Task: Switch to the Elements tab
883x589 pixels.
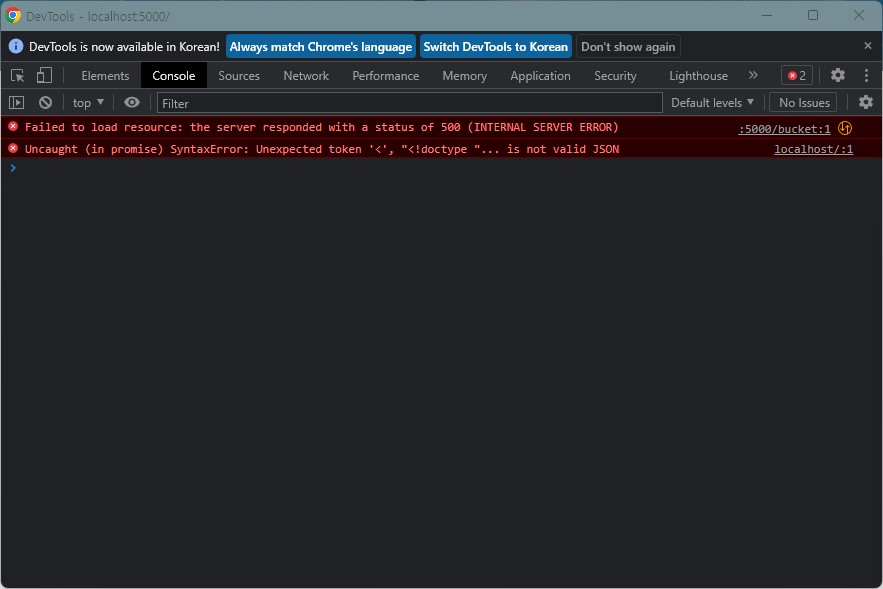Action: click(x=105, y=75)
